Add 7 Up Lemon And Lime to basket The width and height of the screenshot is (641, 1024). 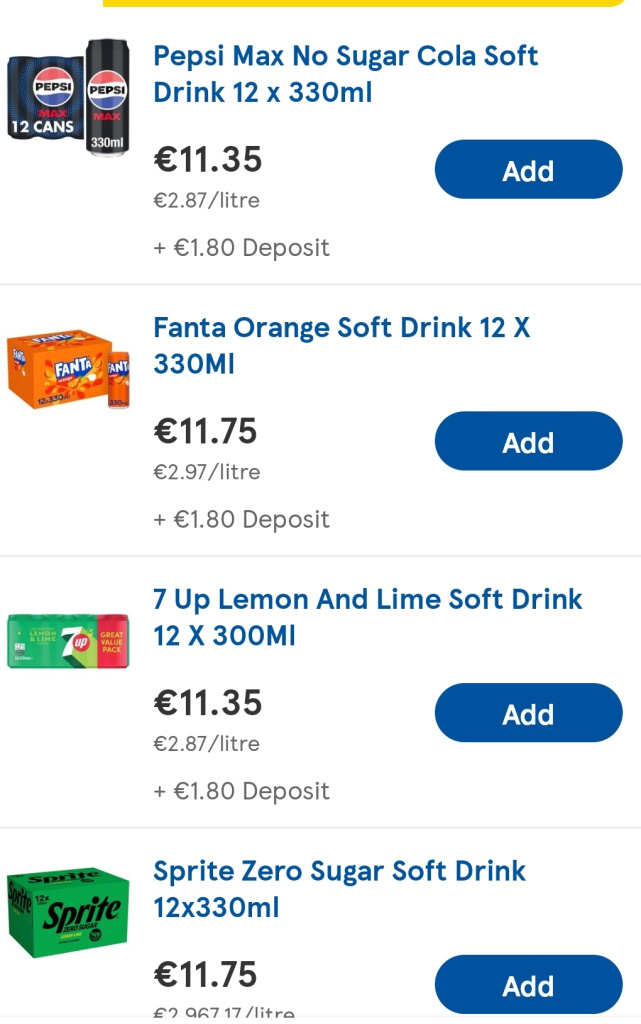(x=528, y=713)
